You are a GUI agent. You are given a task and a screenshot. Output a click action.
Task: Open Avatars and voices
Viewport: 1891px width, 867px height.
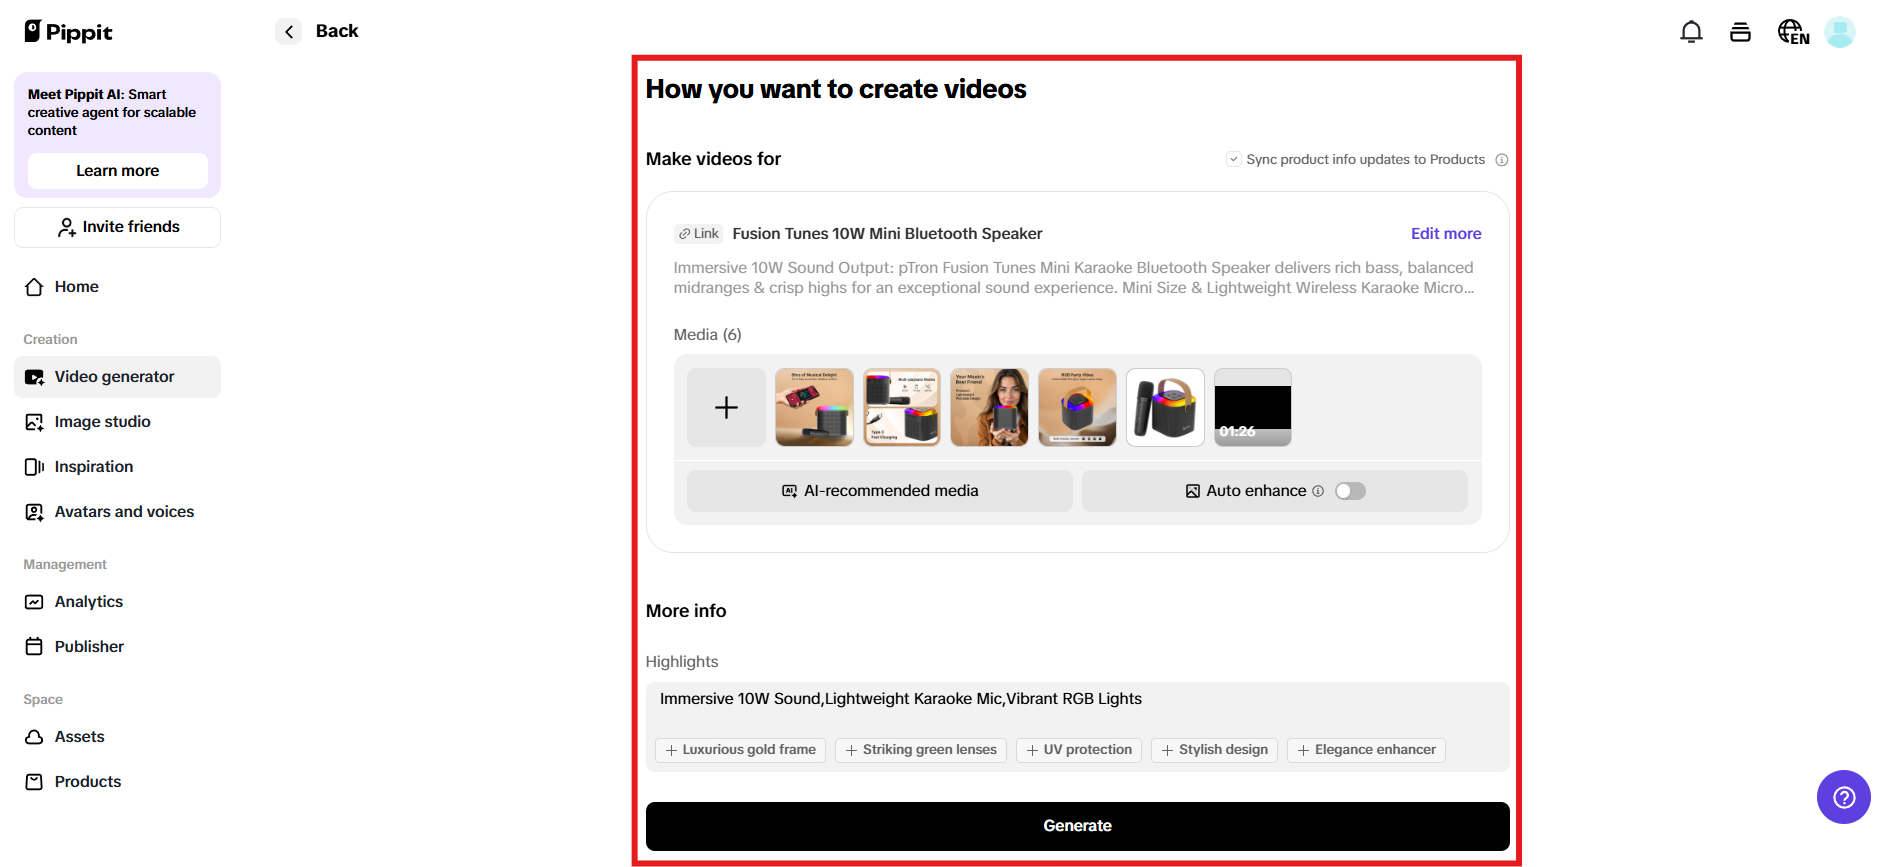(x=117, y=512)
